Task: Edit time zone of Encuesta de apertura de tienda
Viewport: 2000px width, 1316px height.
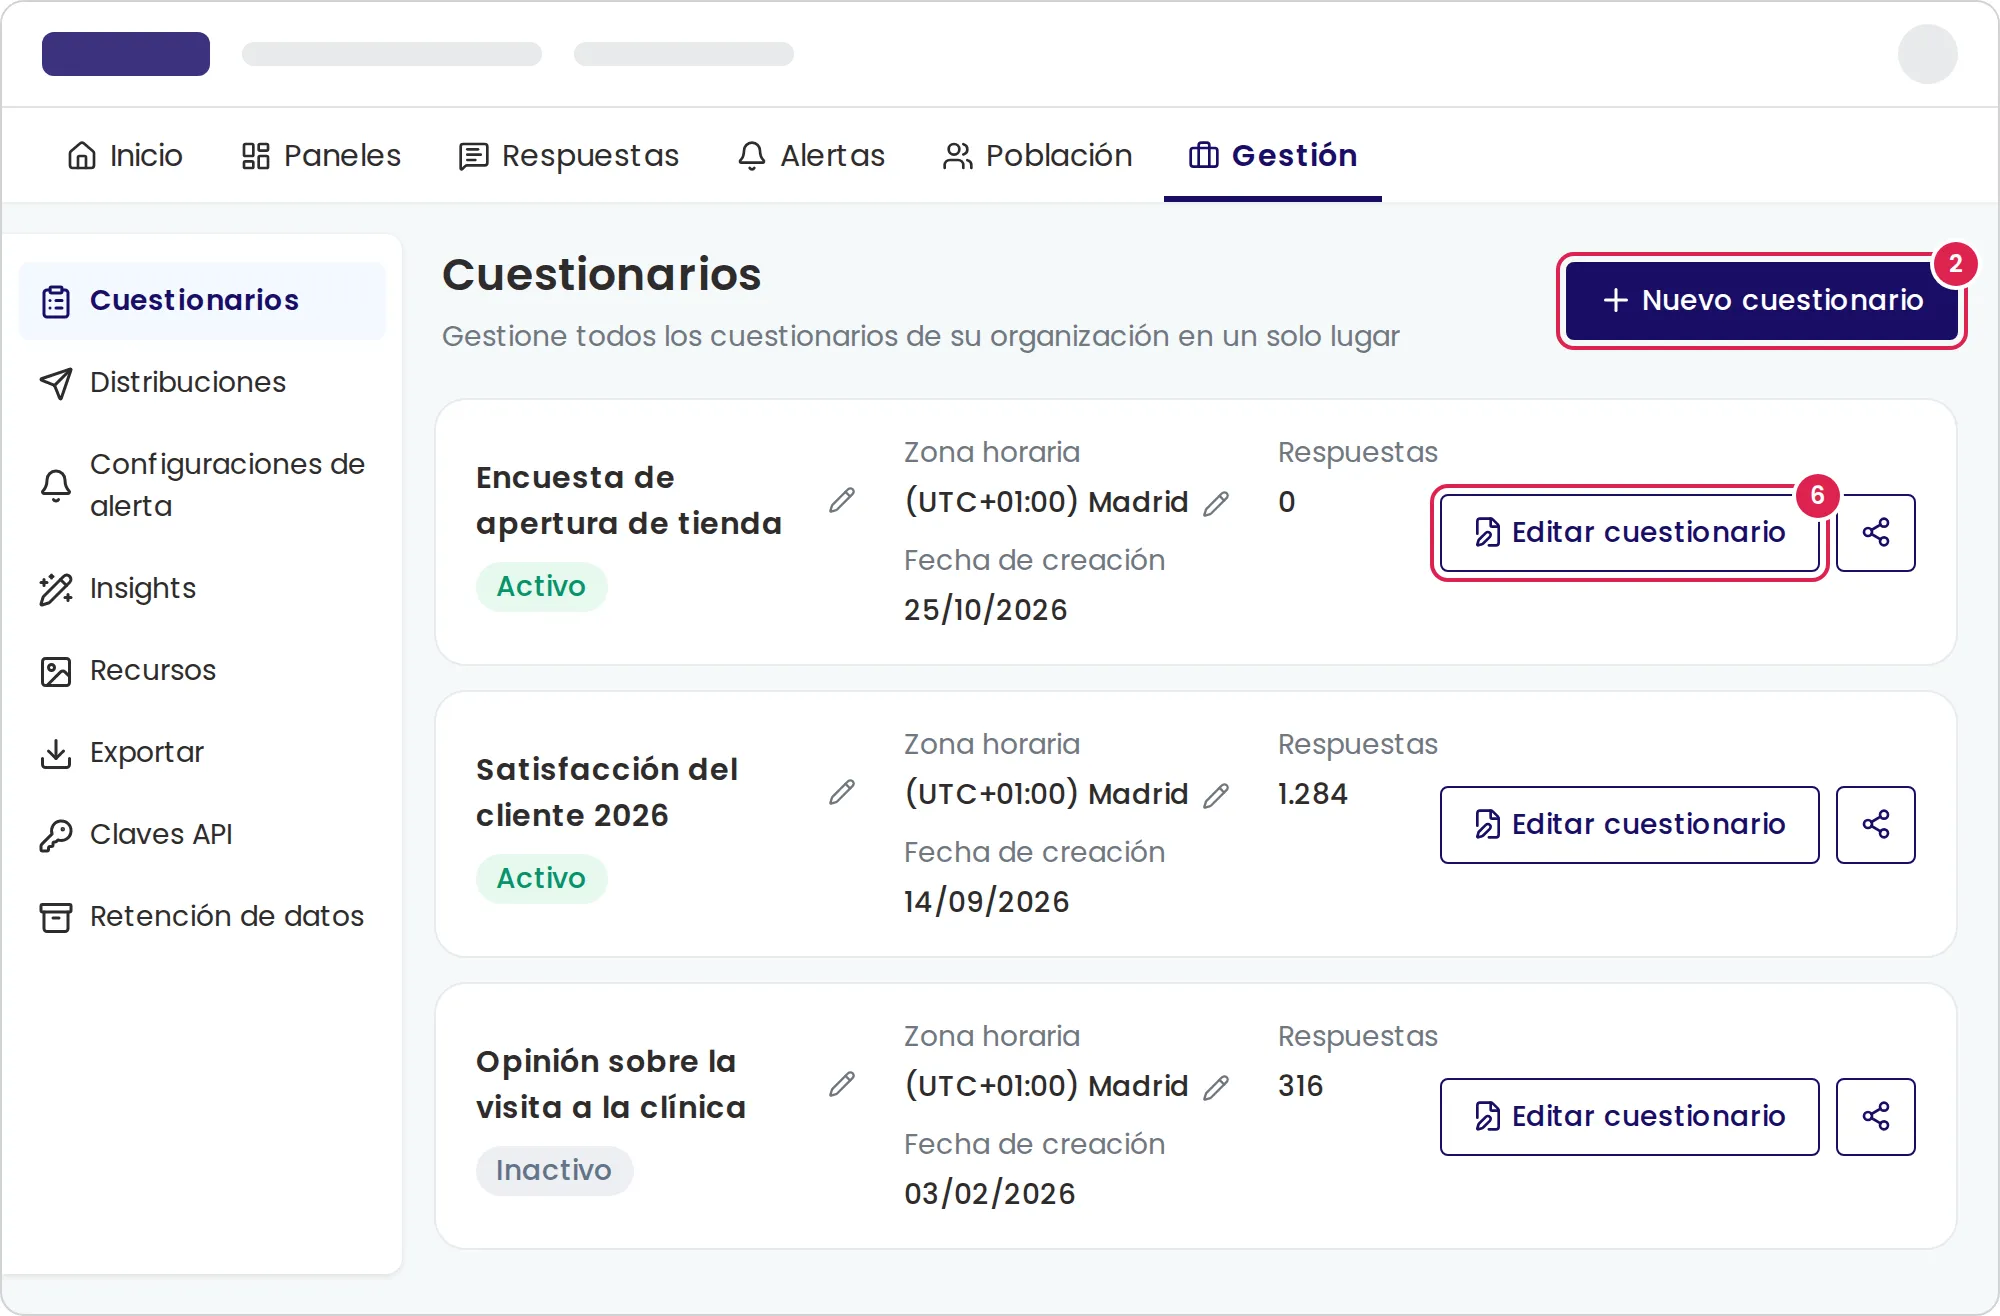Action: [x=1216, y=504]
